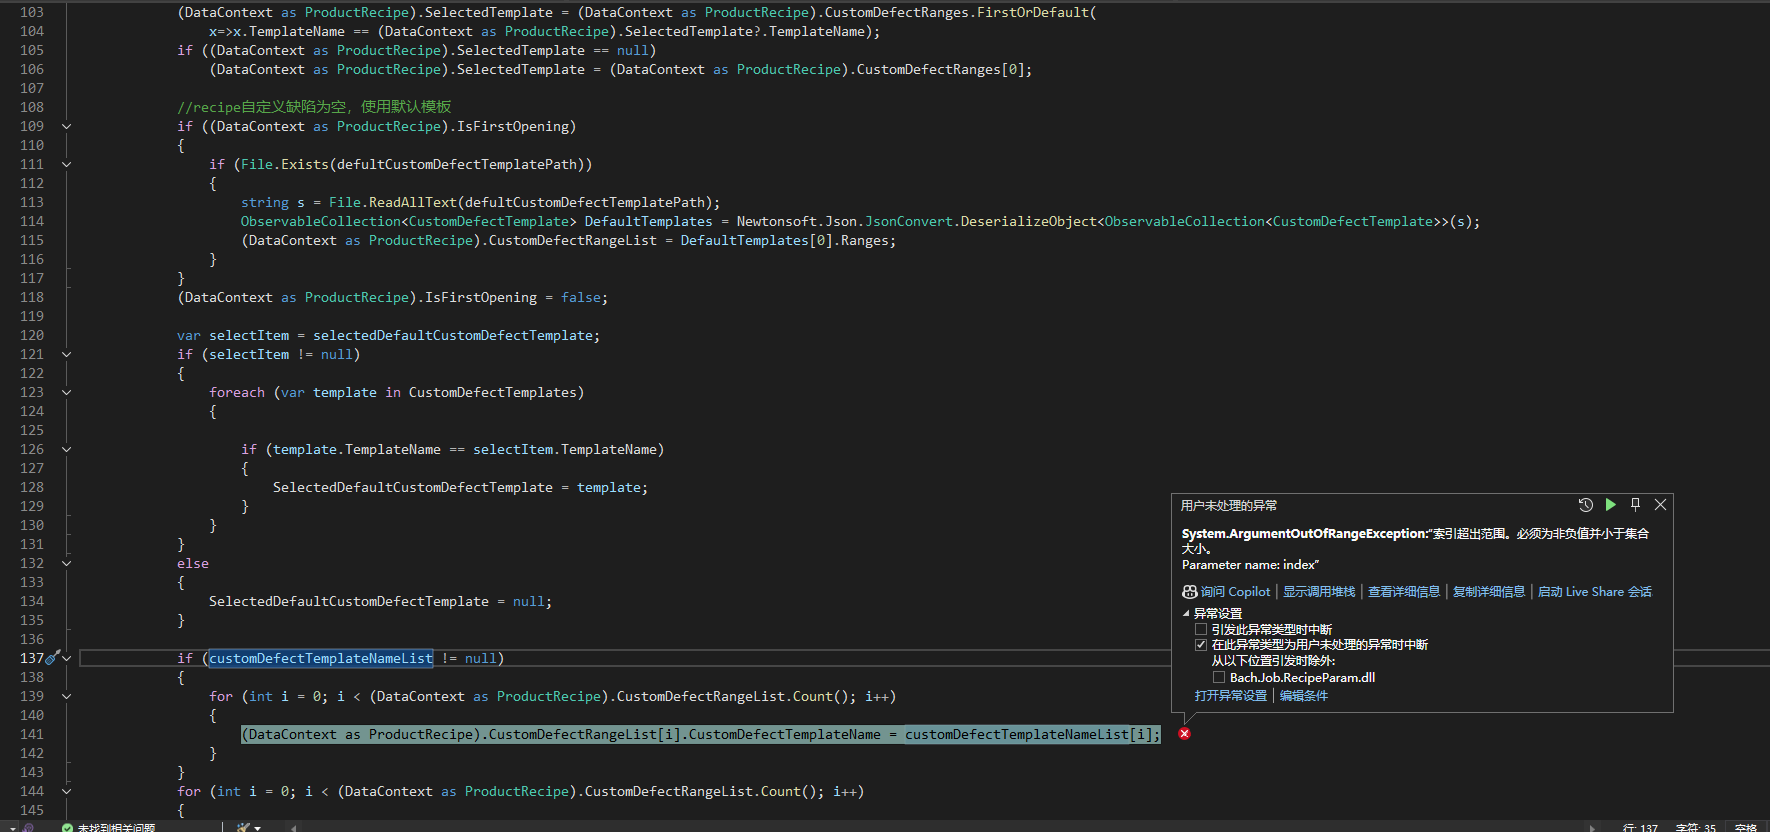Screen dimensions: 1770x832
Task: Click 查看详细信息 link
Action: click(x=1404, y=592)
